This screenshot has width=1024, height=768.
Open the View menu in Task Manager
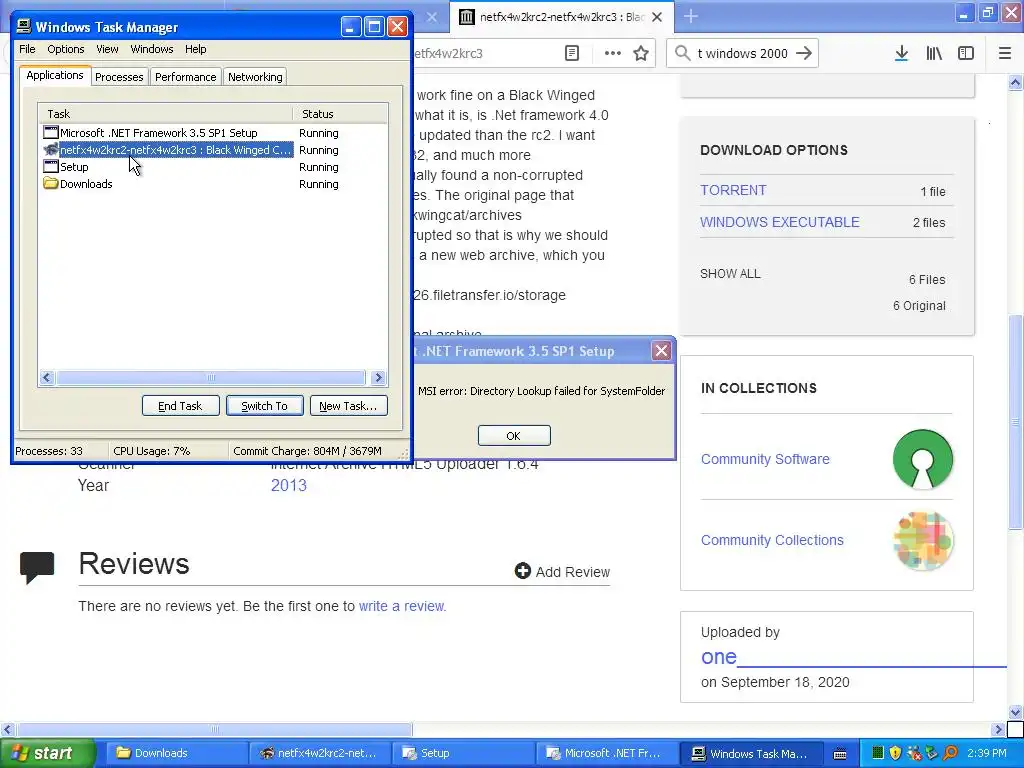107,49
